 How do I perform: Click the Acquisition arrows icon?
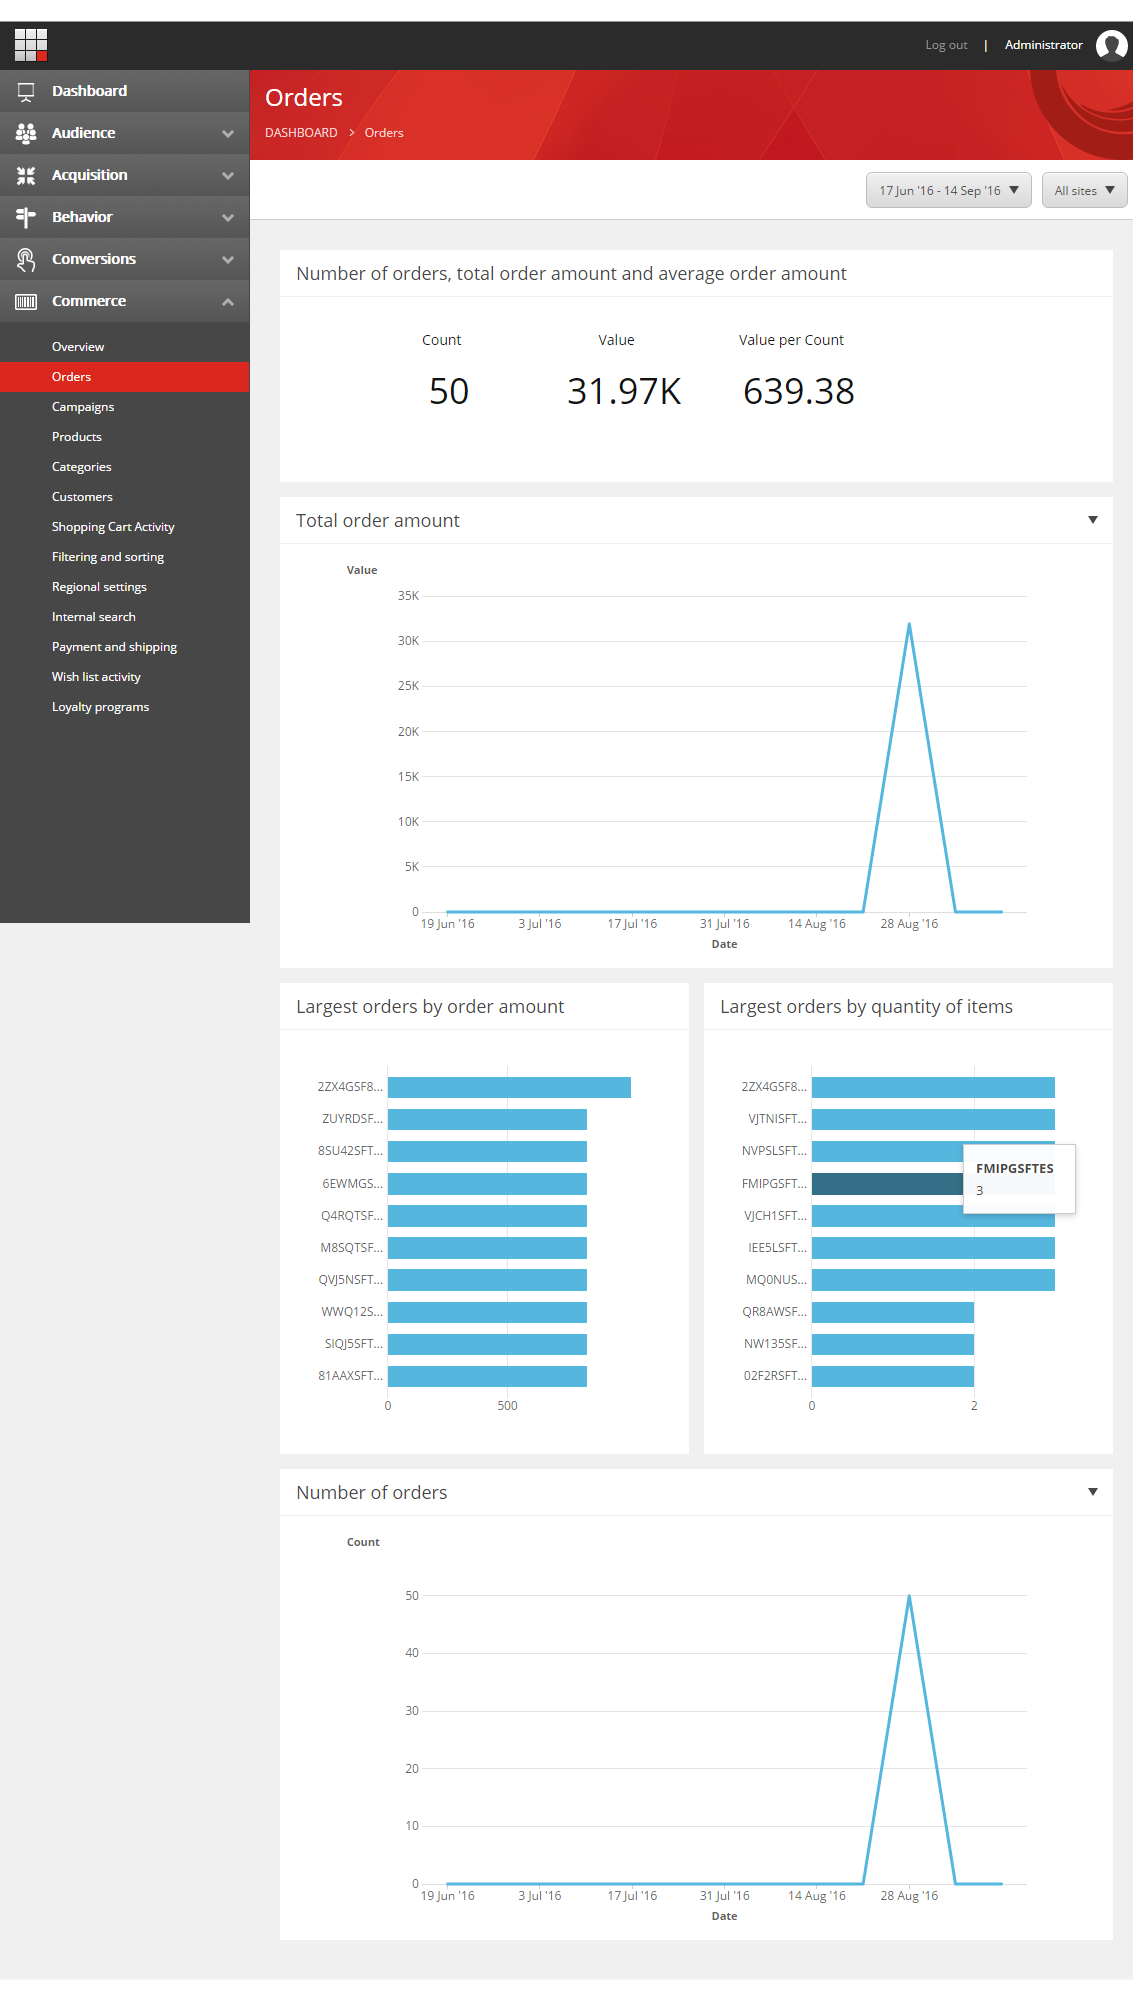click(x=26, y=175)
